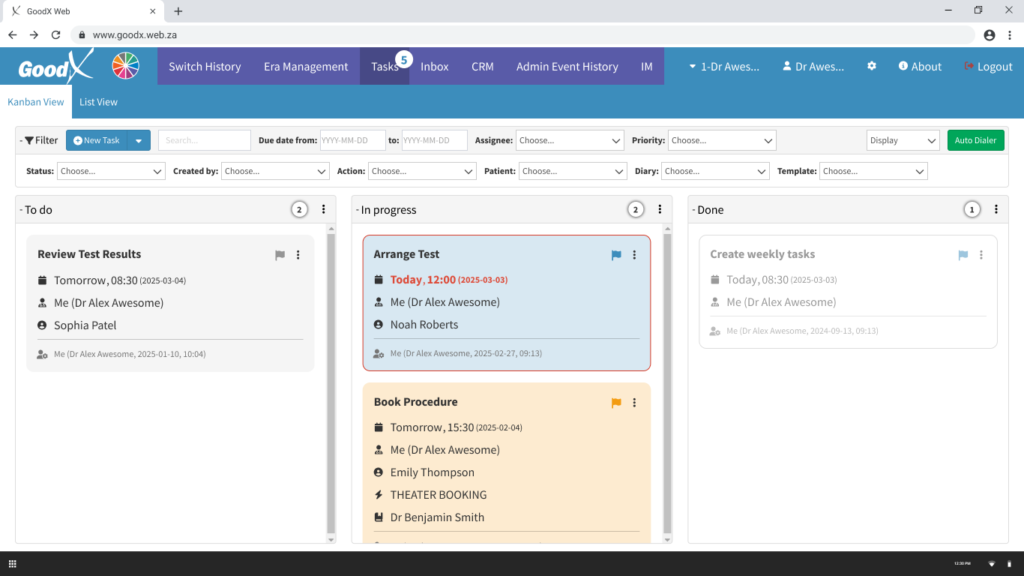The image size is (1024, 576).
Task: Reload the browser page
Action: (x=56, y=35)
